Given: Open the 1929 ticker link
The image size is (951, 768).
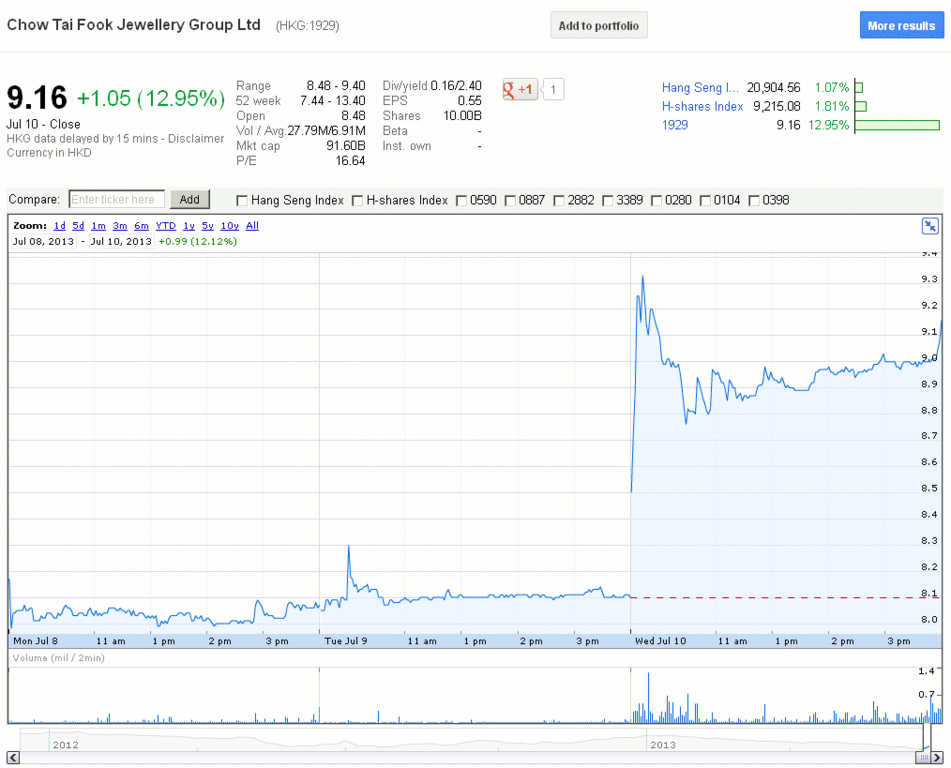Looking at the screenshot, I should (675, 125).
